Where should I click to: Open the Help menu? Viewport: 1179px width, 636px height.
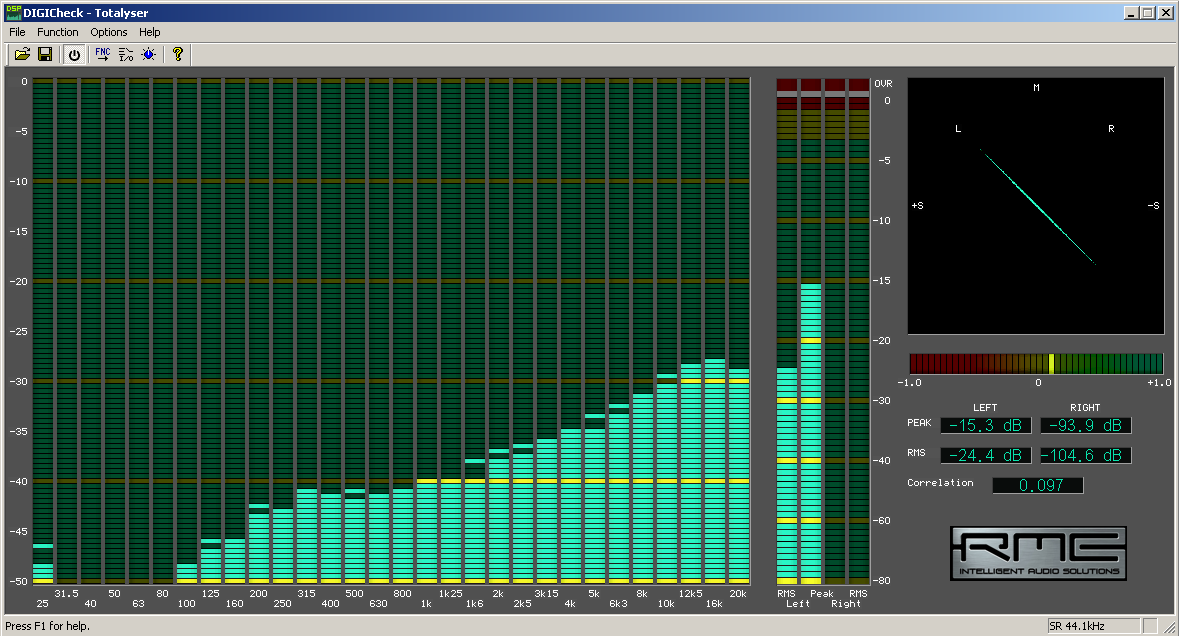150,32
